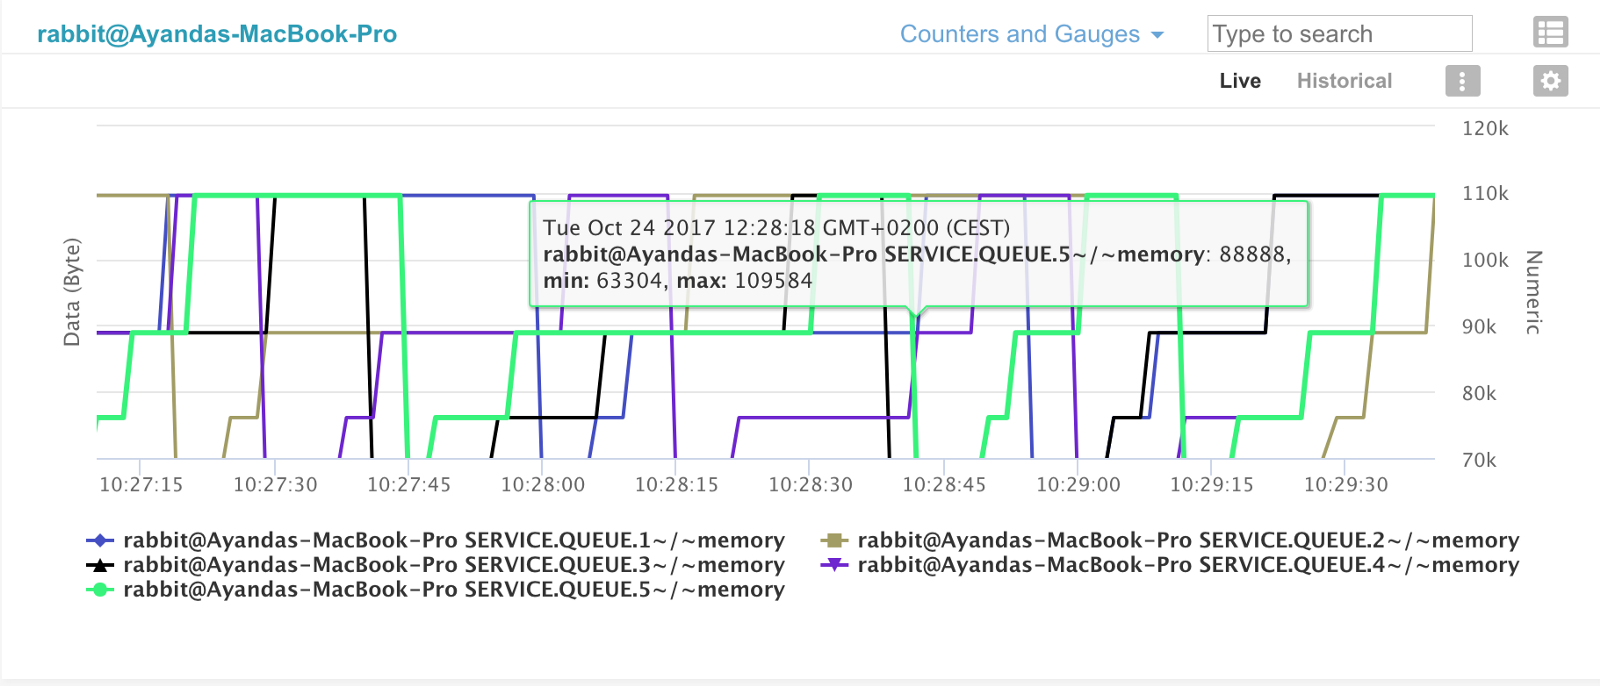Open the vertical three-dot options menu
The height and width of the screenshot is (686, 1600).
pos(1462,81)
